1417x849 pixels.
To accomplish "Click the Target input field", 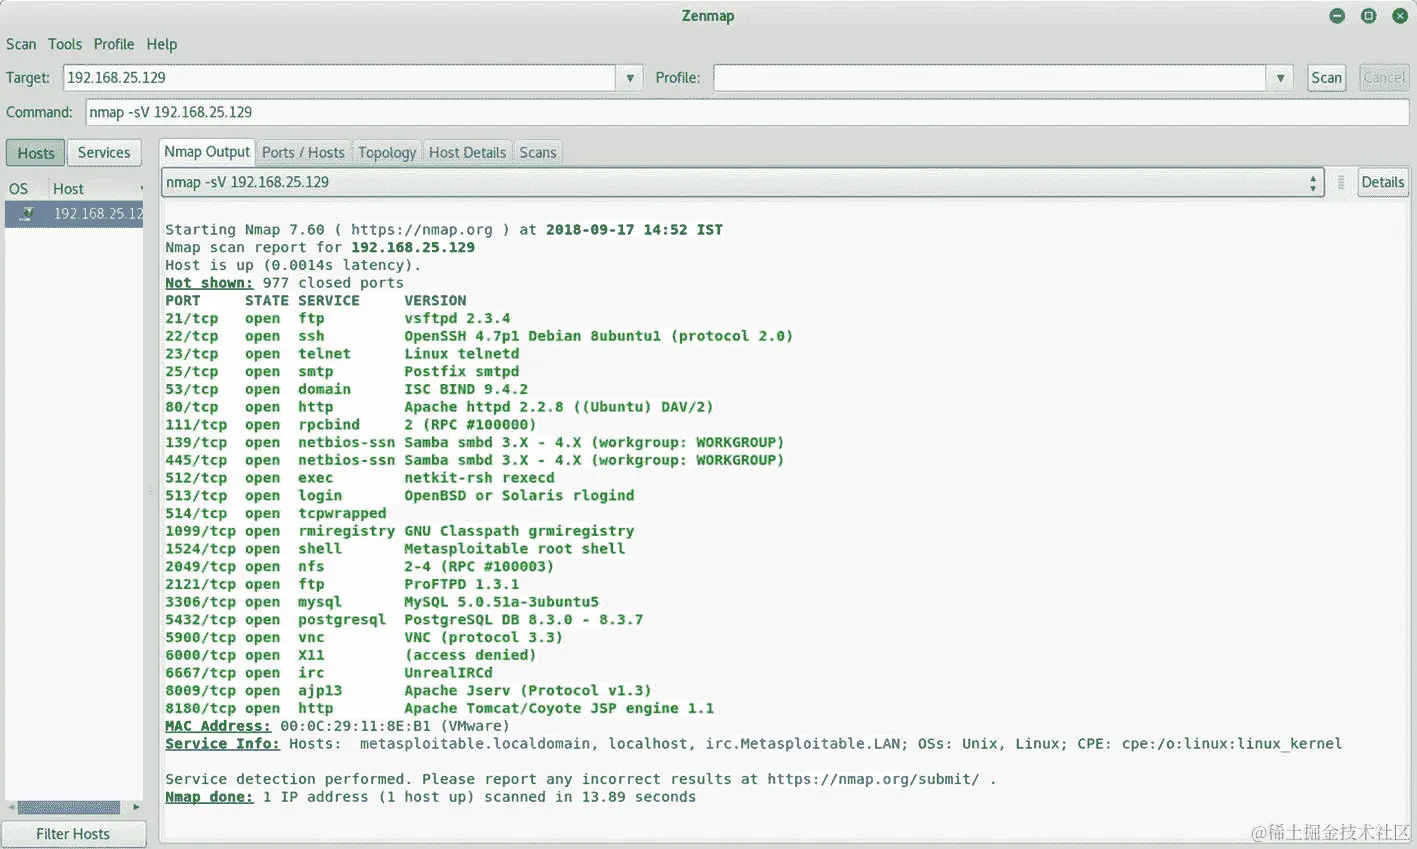I will (340, 78).
